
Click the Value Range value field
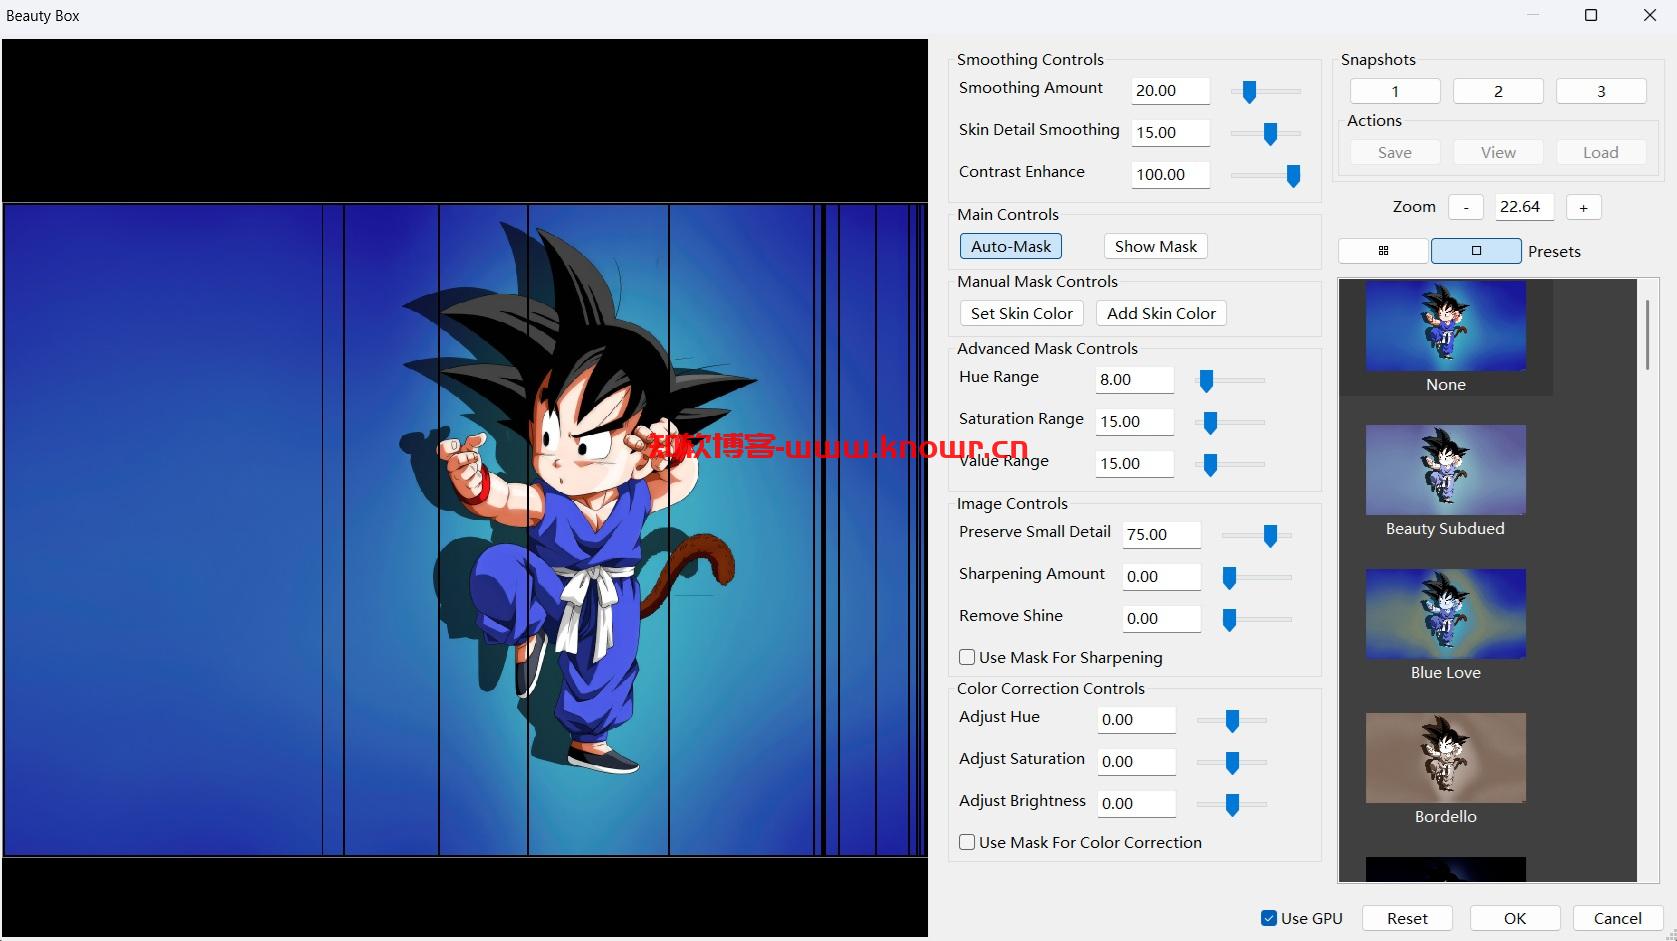pos(1134,464)
